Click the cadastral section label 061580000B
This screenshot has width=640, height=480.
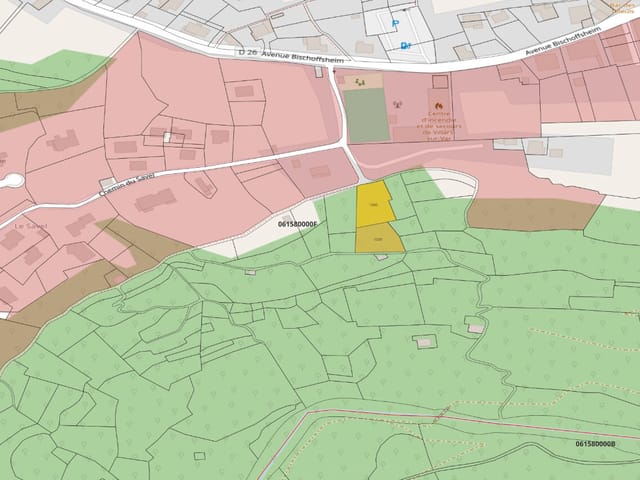coord(596,444)
